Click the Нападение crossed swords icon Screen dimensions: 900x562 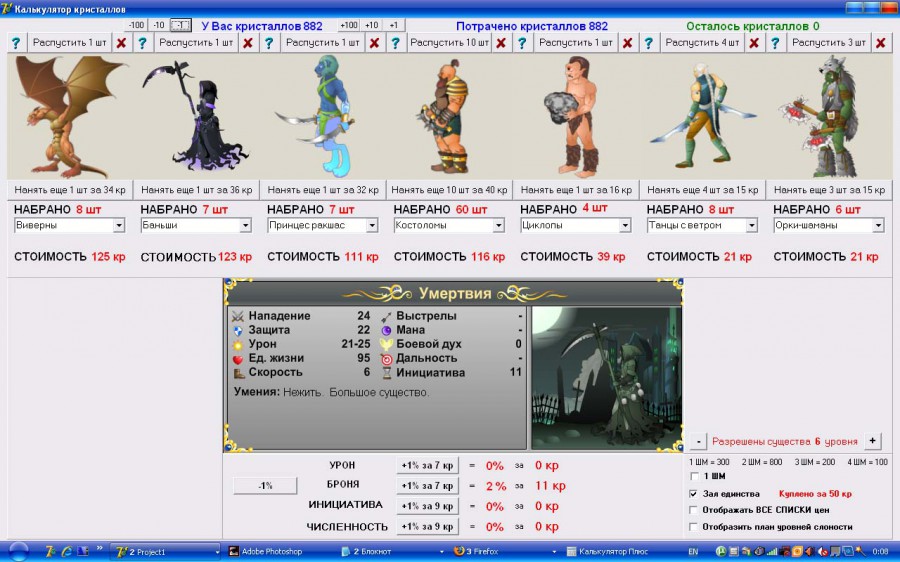(x=238, y=316)
